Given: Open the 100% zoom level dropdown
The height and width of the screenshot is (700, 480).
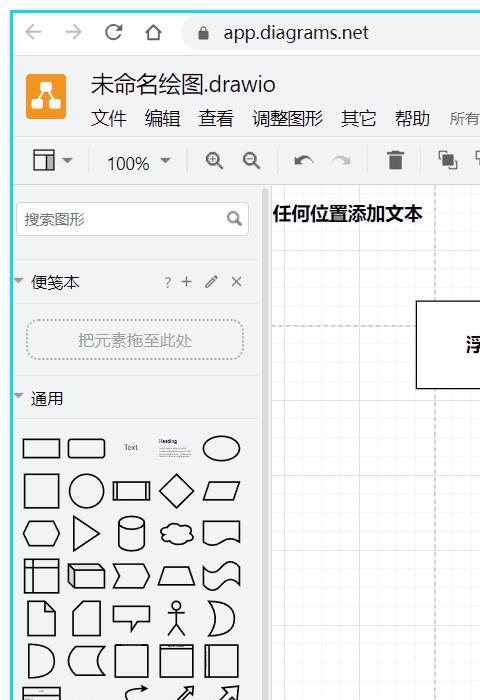Looking at the screenshot, I should [x=138, y=163].
